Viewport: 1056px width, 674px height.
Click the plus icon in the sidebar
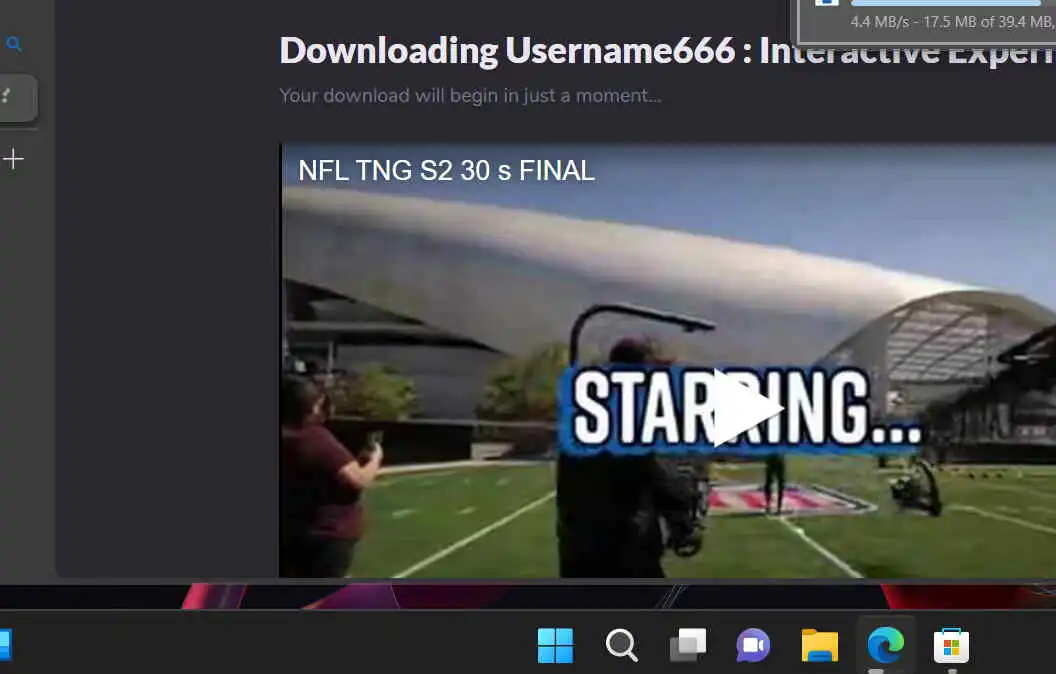pyautogui.click(x=13, y=159)
